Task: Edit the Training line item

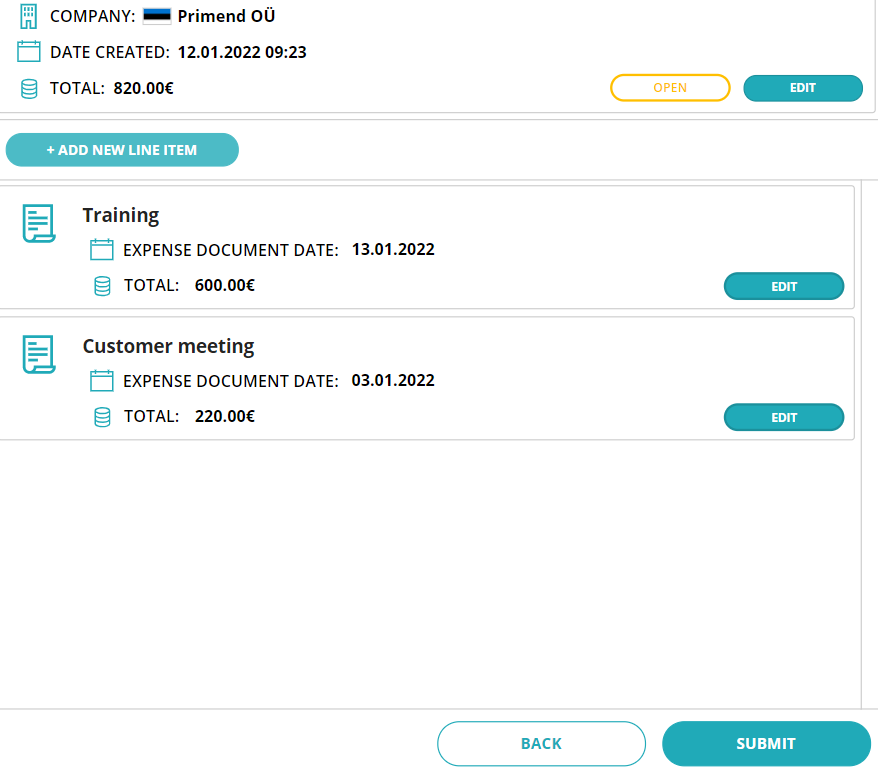Action: pyautogui.click(x=783, y=286)
